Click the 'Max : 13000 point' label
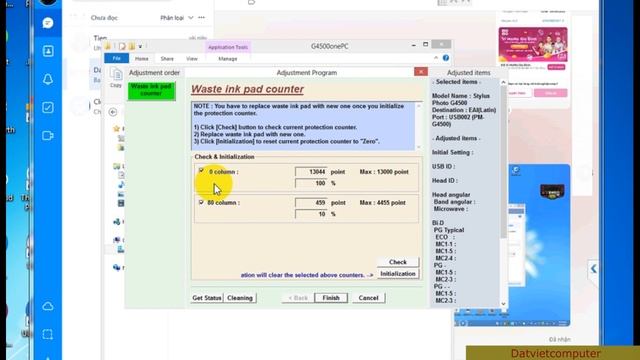640x360 pixels. pyautogui.click(x=384, y=172)
